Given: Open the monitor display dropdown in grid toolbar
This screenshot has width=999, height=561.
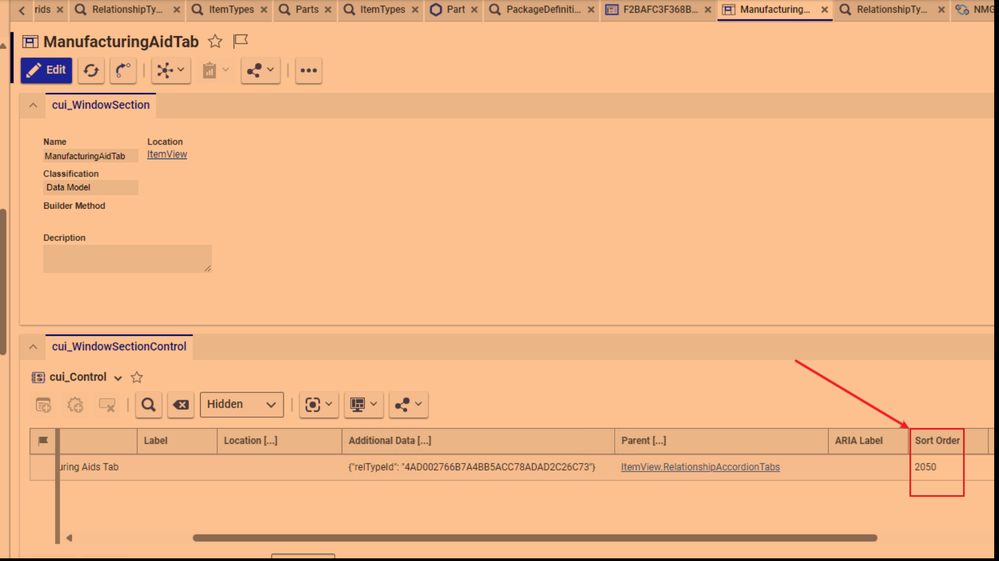Looking at the screenshot, I should (363, 405).
